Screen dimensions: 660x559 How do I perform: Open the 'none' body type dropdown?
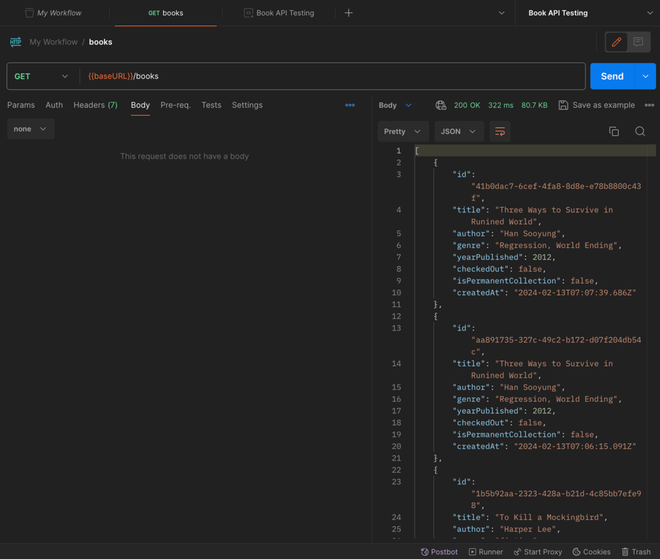point(30,129)
